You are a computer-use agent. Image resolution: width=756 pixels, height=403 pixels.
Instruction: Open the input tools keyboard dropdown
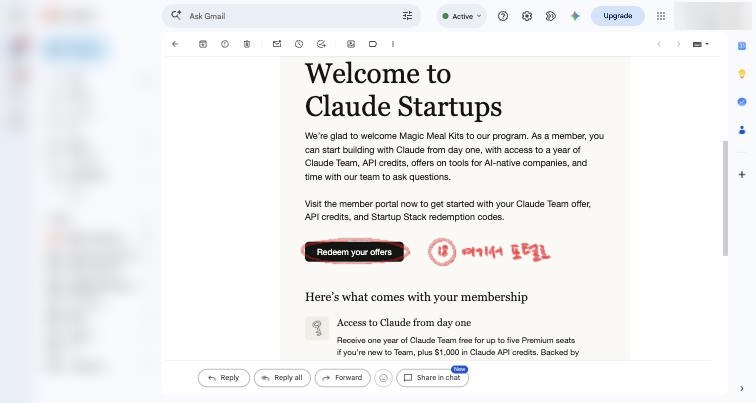701,44
